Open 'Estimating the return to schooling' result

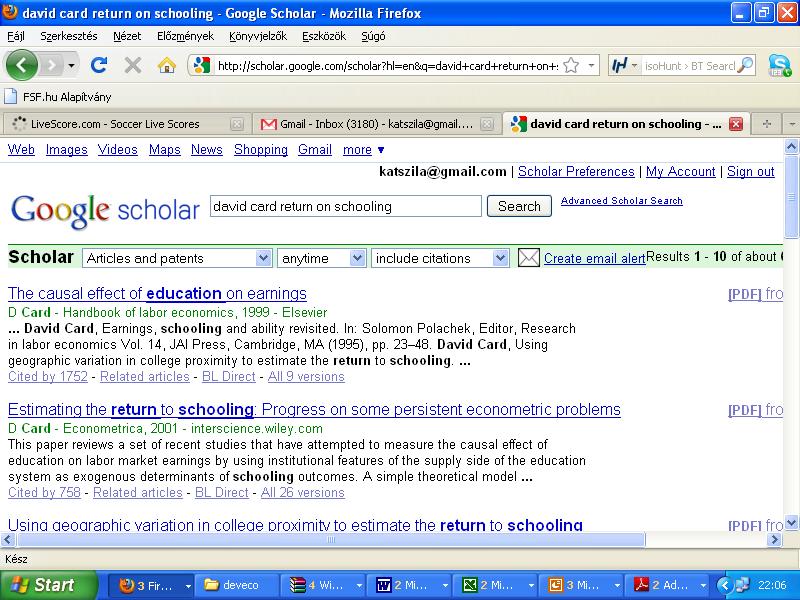[314, 409]
